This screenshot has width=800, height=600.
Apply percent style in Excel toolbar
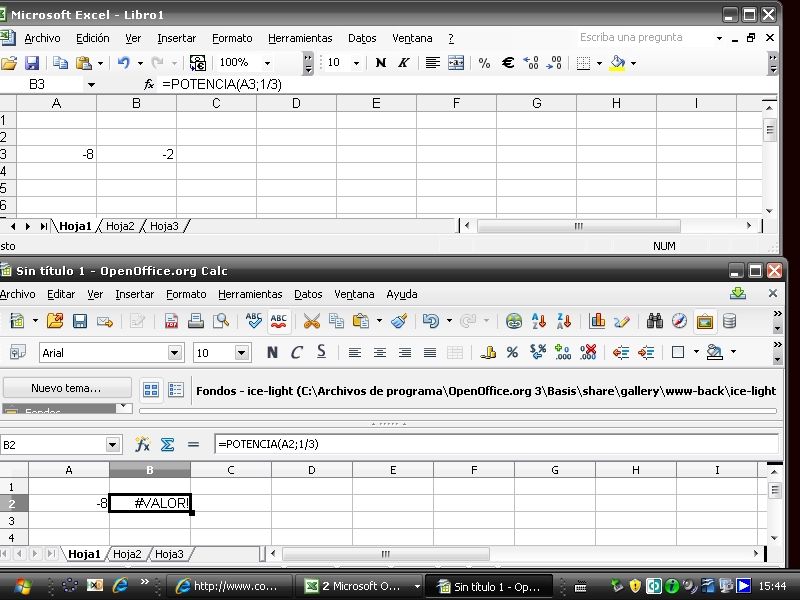coord(484,63)
